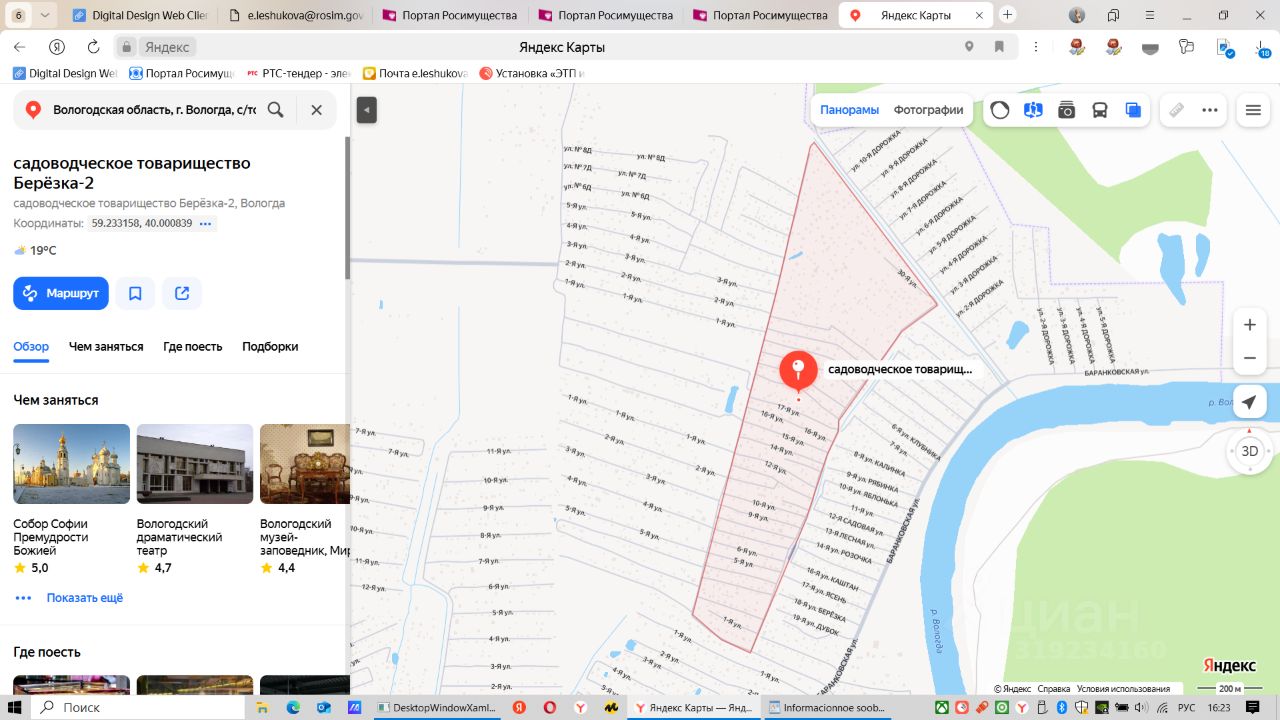Click Фотографии button on the map
This screenshot has width=1280, height=720.
(x=928, y=110)
